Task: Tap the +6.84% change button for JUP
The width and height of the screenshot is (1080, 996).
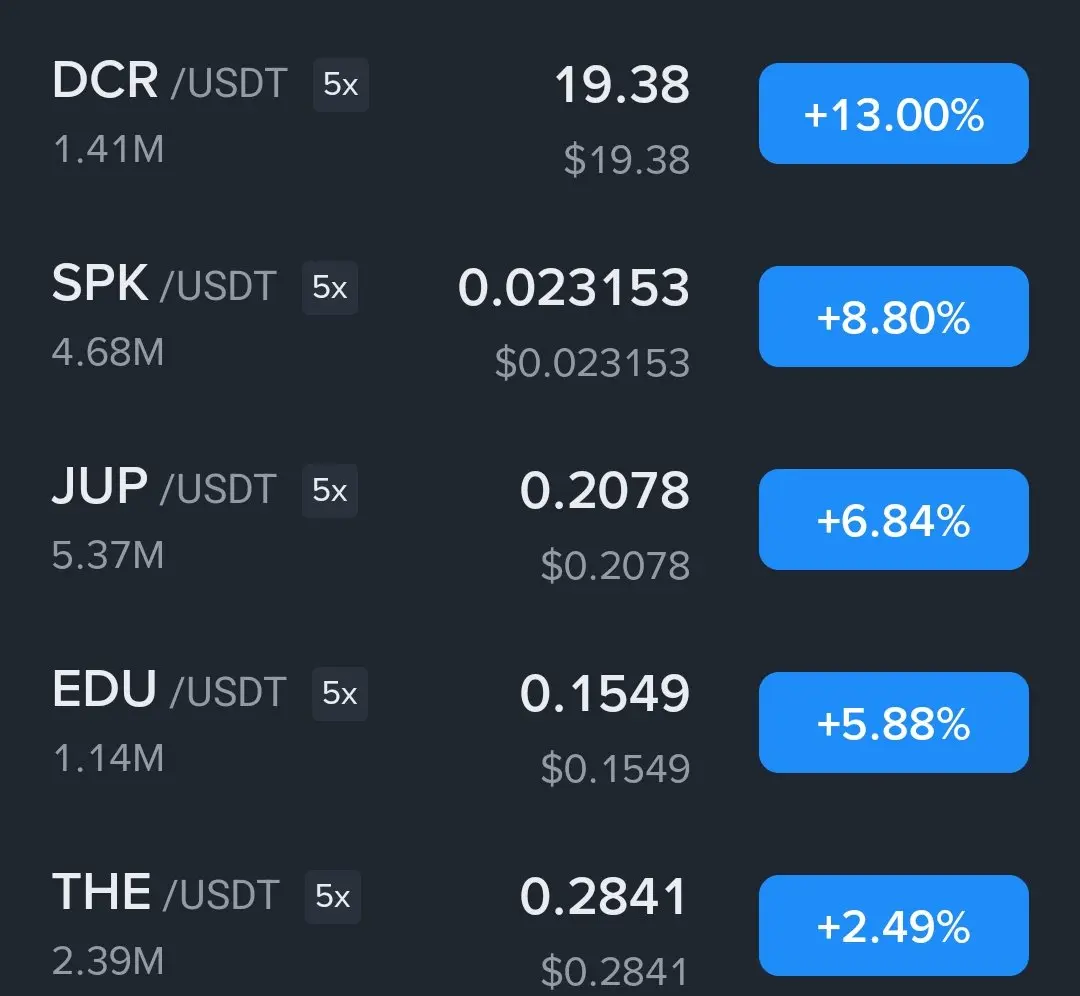Action: pos(893,519)
